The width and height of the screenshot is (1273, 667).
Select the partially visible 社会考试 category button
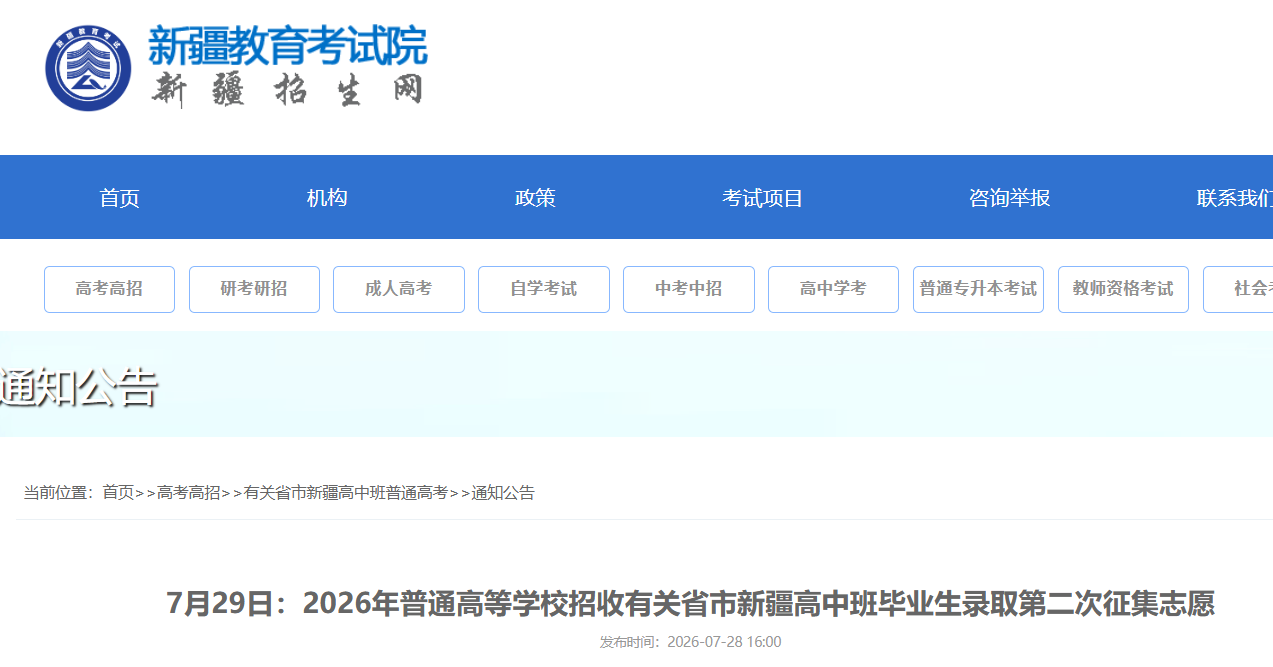pyautogui.click(x=1238, y=289)
